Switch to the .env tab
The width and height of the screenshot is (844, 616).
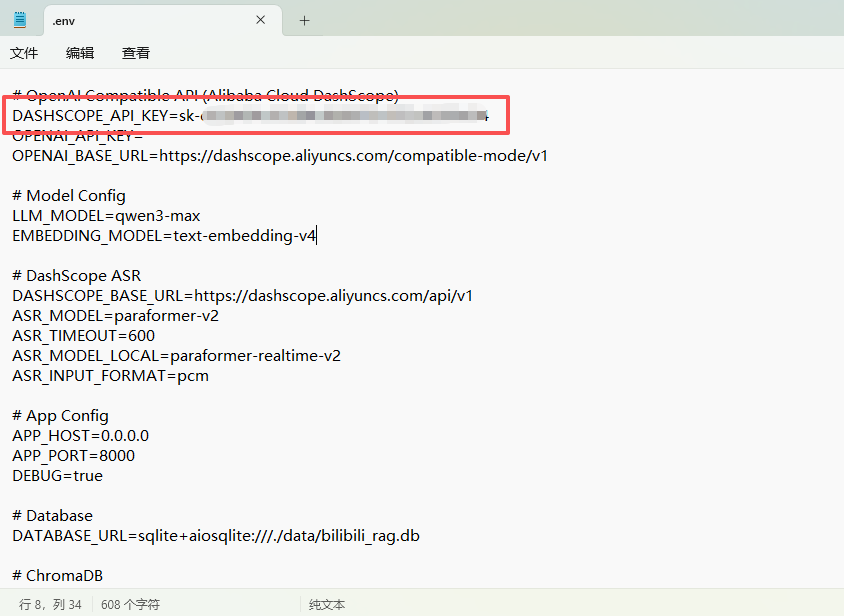[162, 20]
